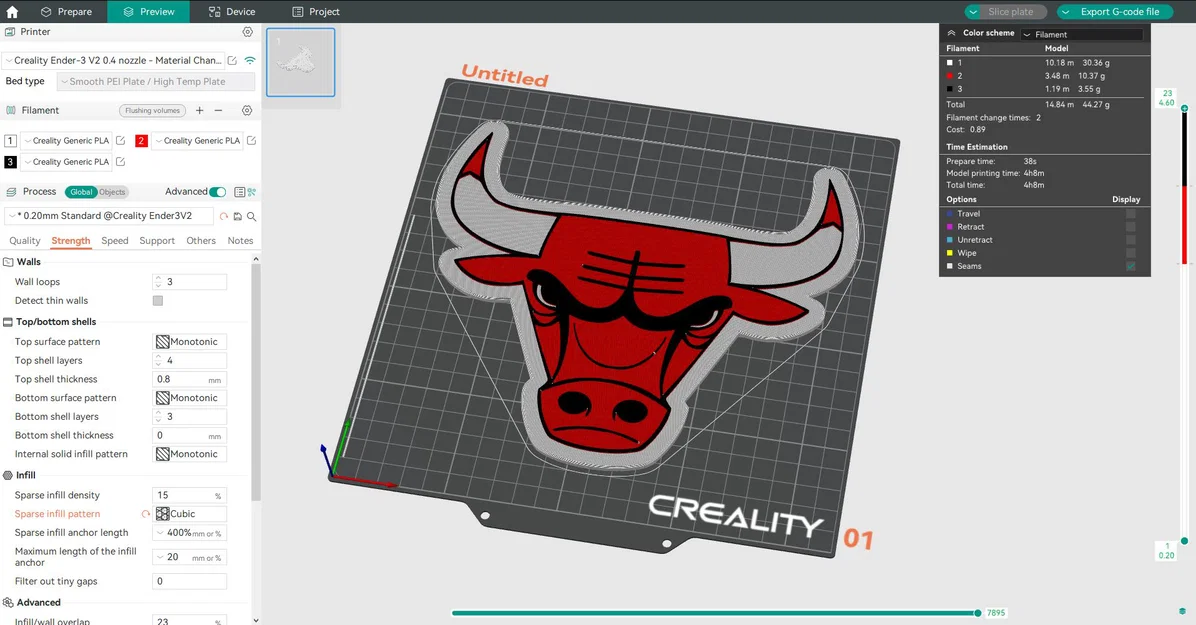This screenshot has width=1196, height=625.
Task: Switch to the Project tab
Action: (316, 11)
